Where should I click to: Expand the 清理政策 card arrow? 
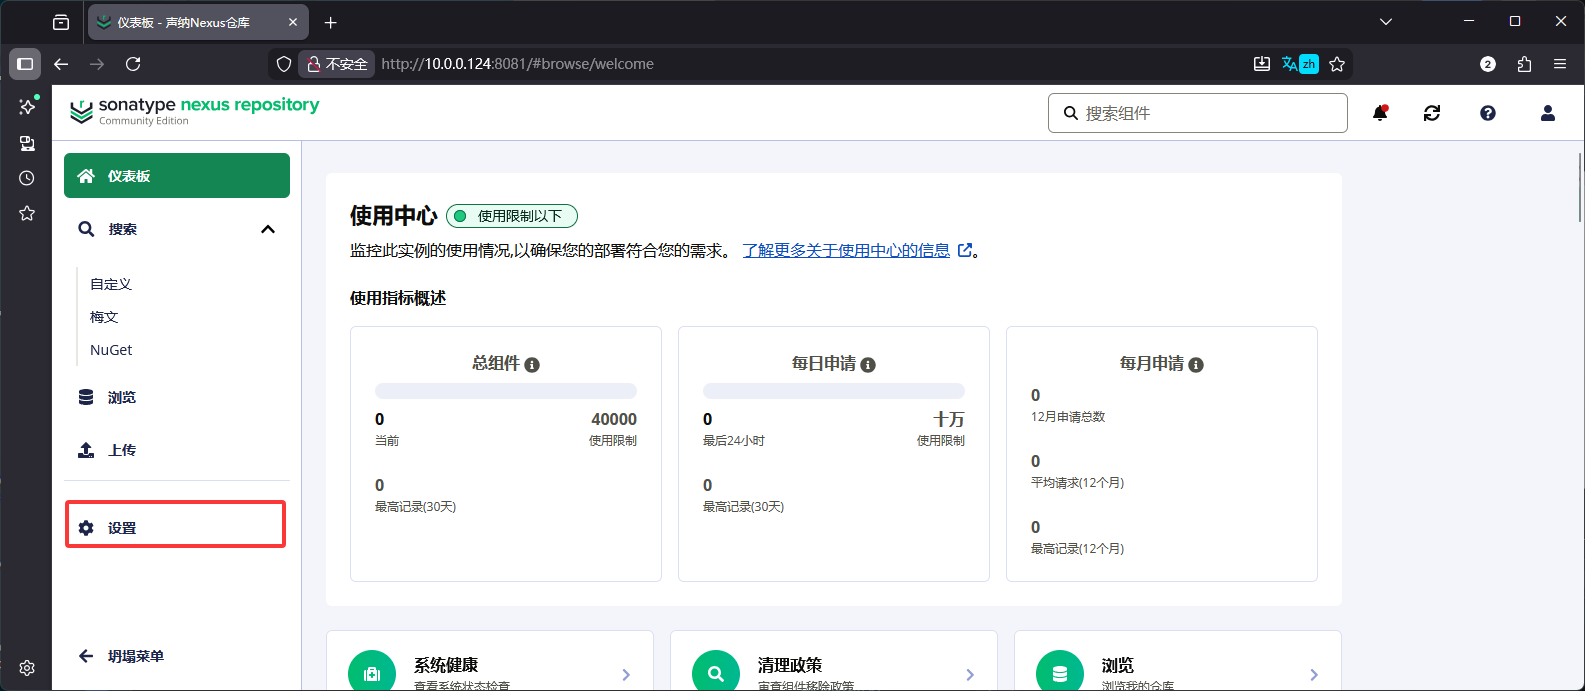(970, 675)
